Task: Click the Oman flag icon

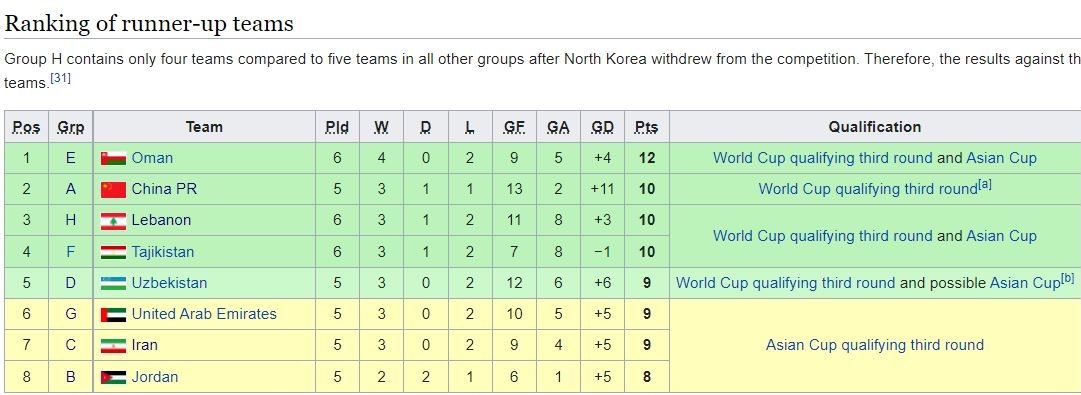Action: point(113,158)
